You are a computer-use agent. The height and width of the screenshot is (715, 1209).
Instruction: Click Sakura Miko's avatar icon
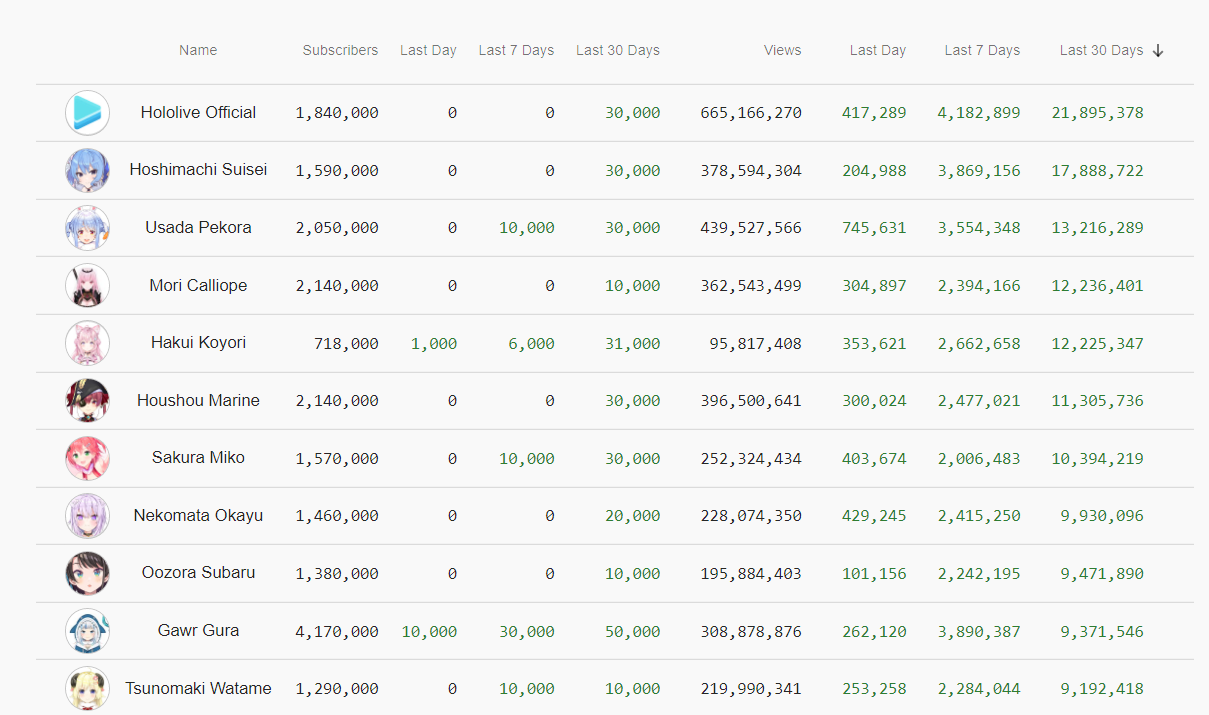pyautogui.click(x=87, y=458)
